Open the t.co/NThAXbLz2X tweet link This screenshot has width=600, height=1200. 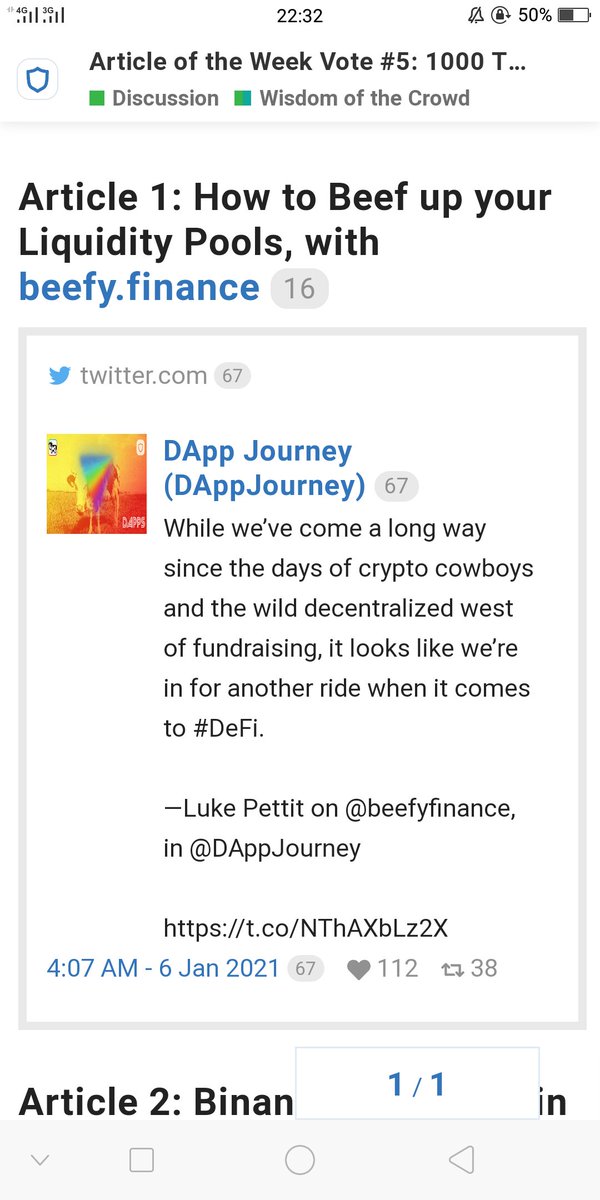[x=306, y=928]
